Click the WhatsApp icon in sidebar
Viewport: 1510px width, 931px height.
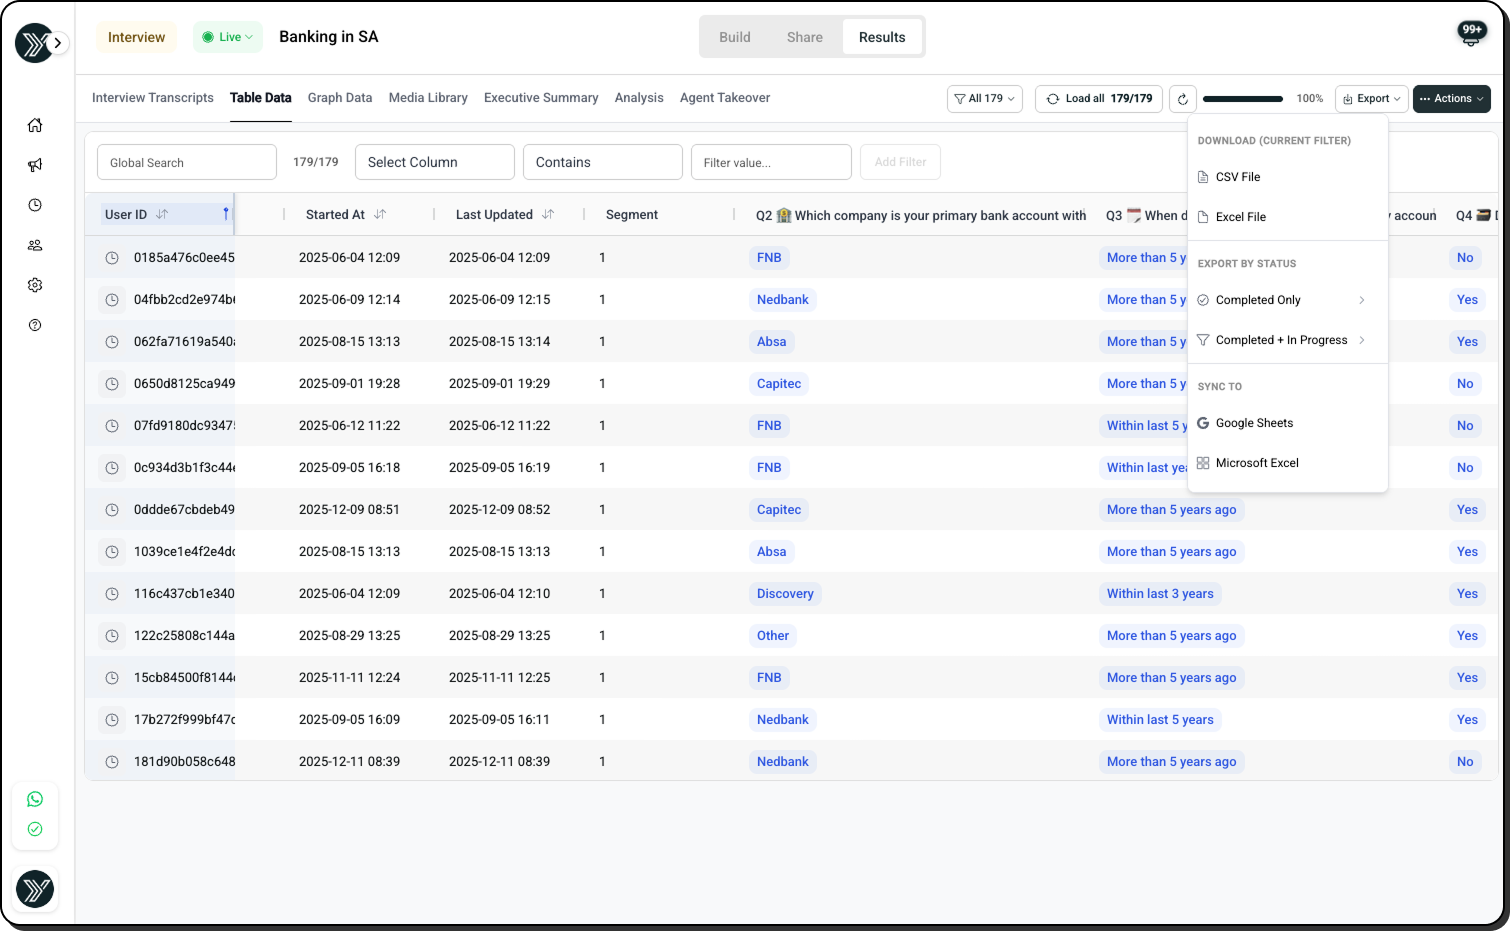click(35, 799)
